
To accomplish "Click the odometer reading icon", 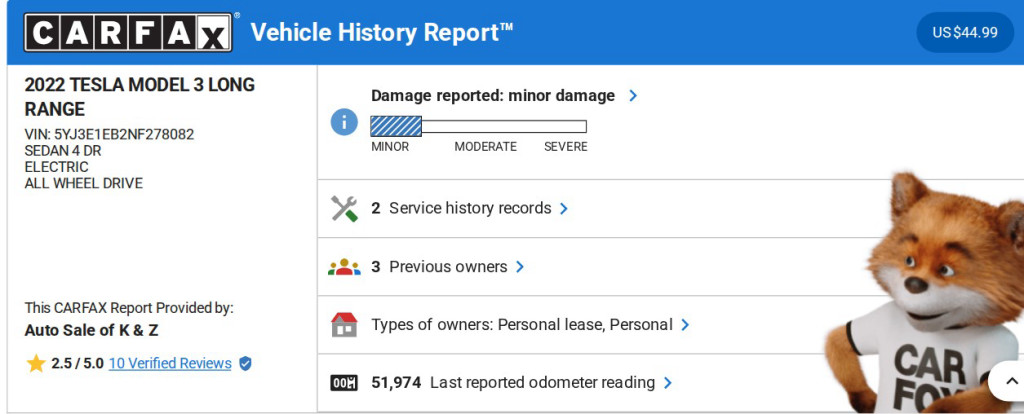I will [344, 383].
